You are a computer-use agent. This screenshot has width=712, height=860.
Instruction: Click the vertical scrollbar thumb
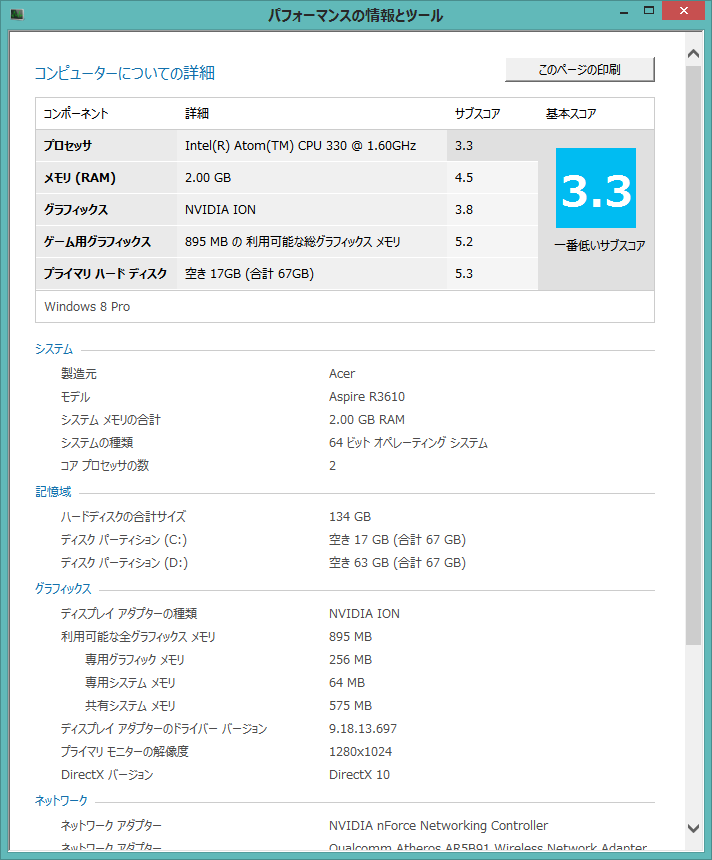[693, 355]
